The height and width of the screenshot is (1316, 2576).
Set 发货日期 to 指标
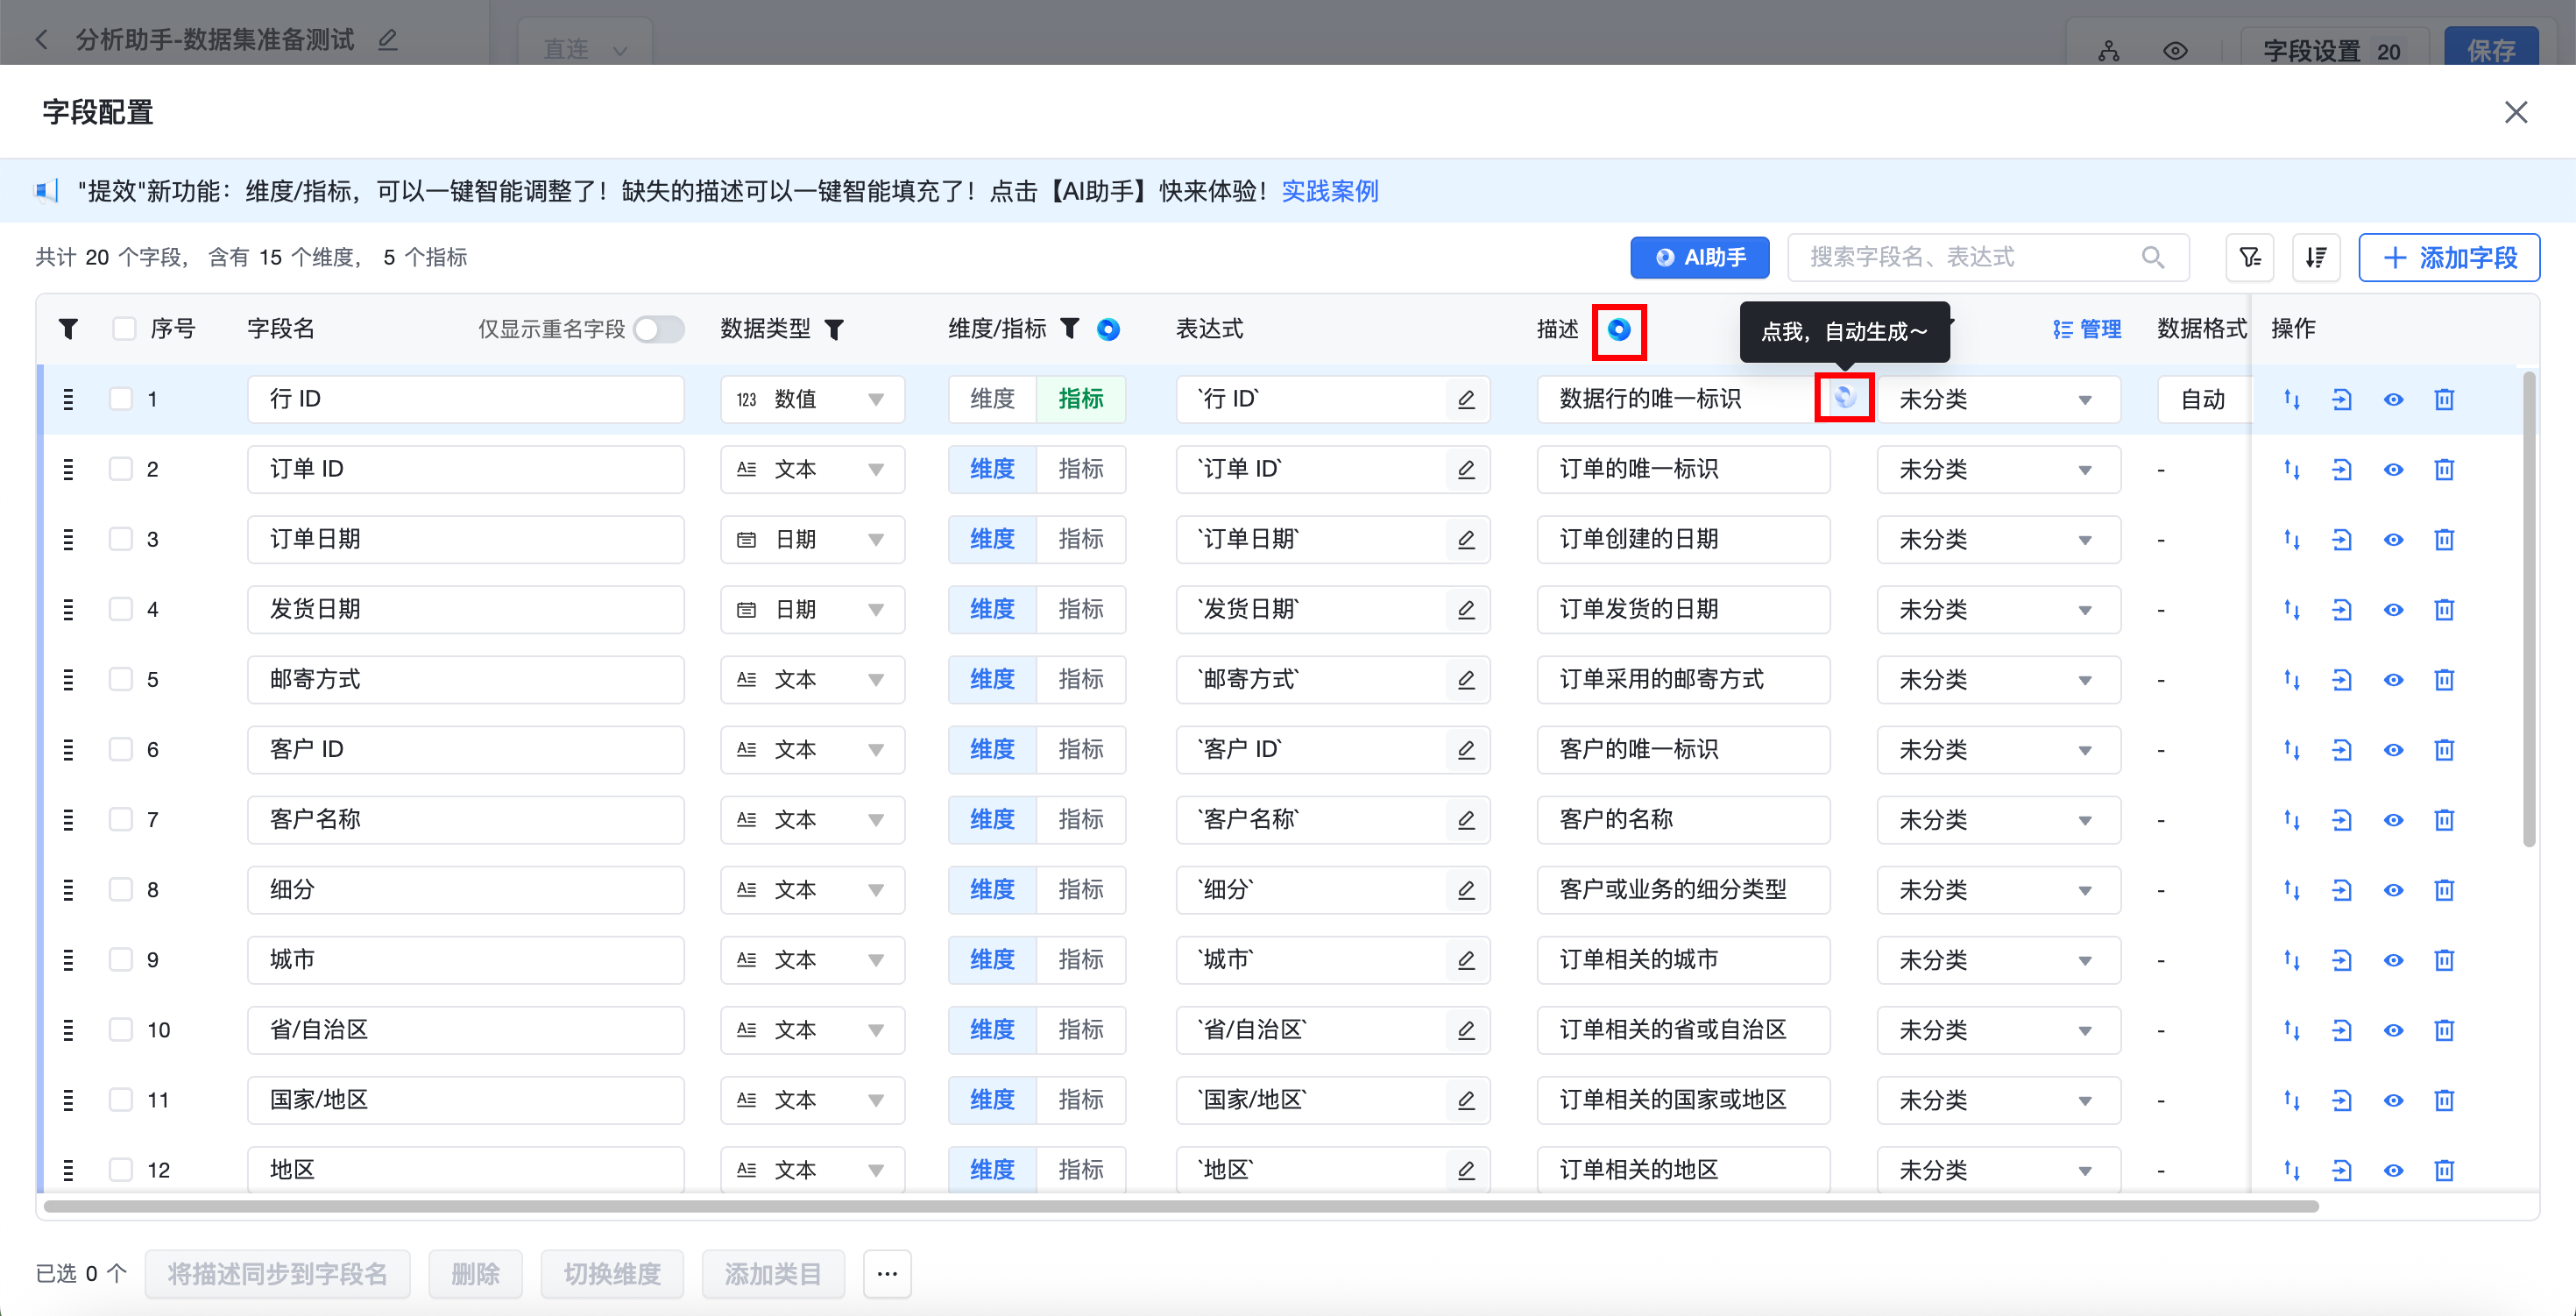coord(1081,609)
